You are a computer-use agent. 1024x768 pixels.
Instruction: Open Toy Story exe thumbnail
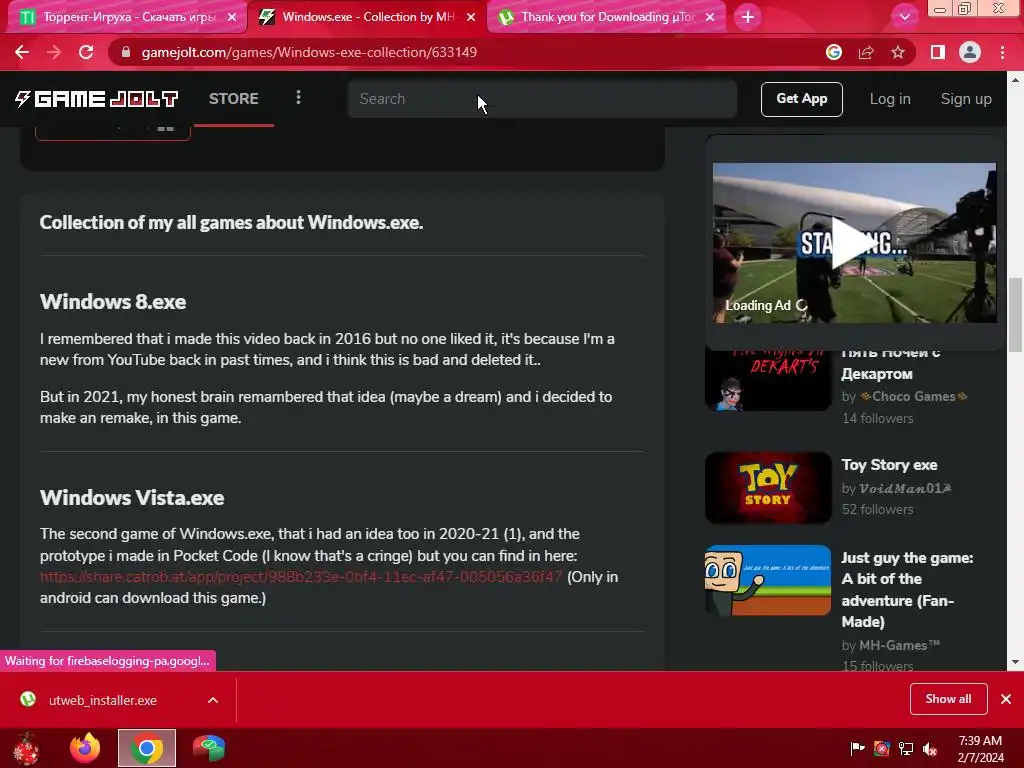click(x=768, y=488)
